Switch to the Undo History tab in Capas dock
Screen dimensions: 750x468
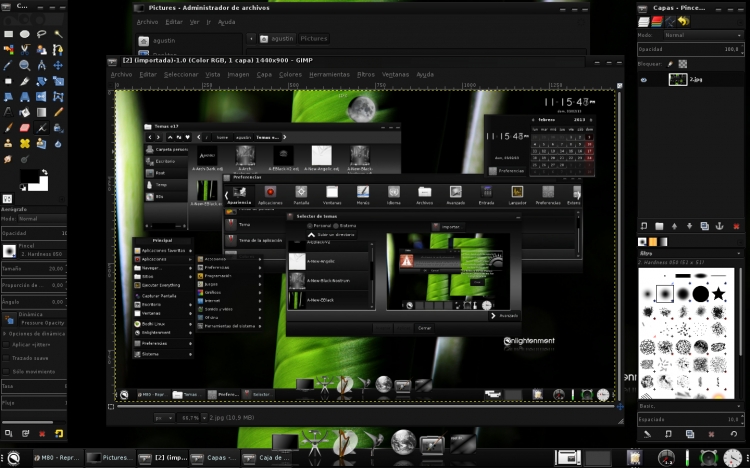(684, 22)
